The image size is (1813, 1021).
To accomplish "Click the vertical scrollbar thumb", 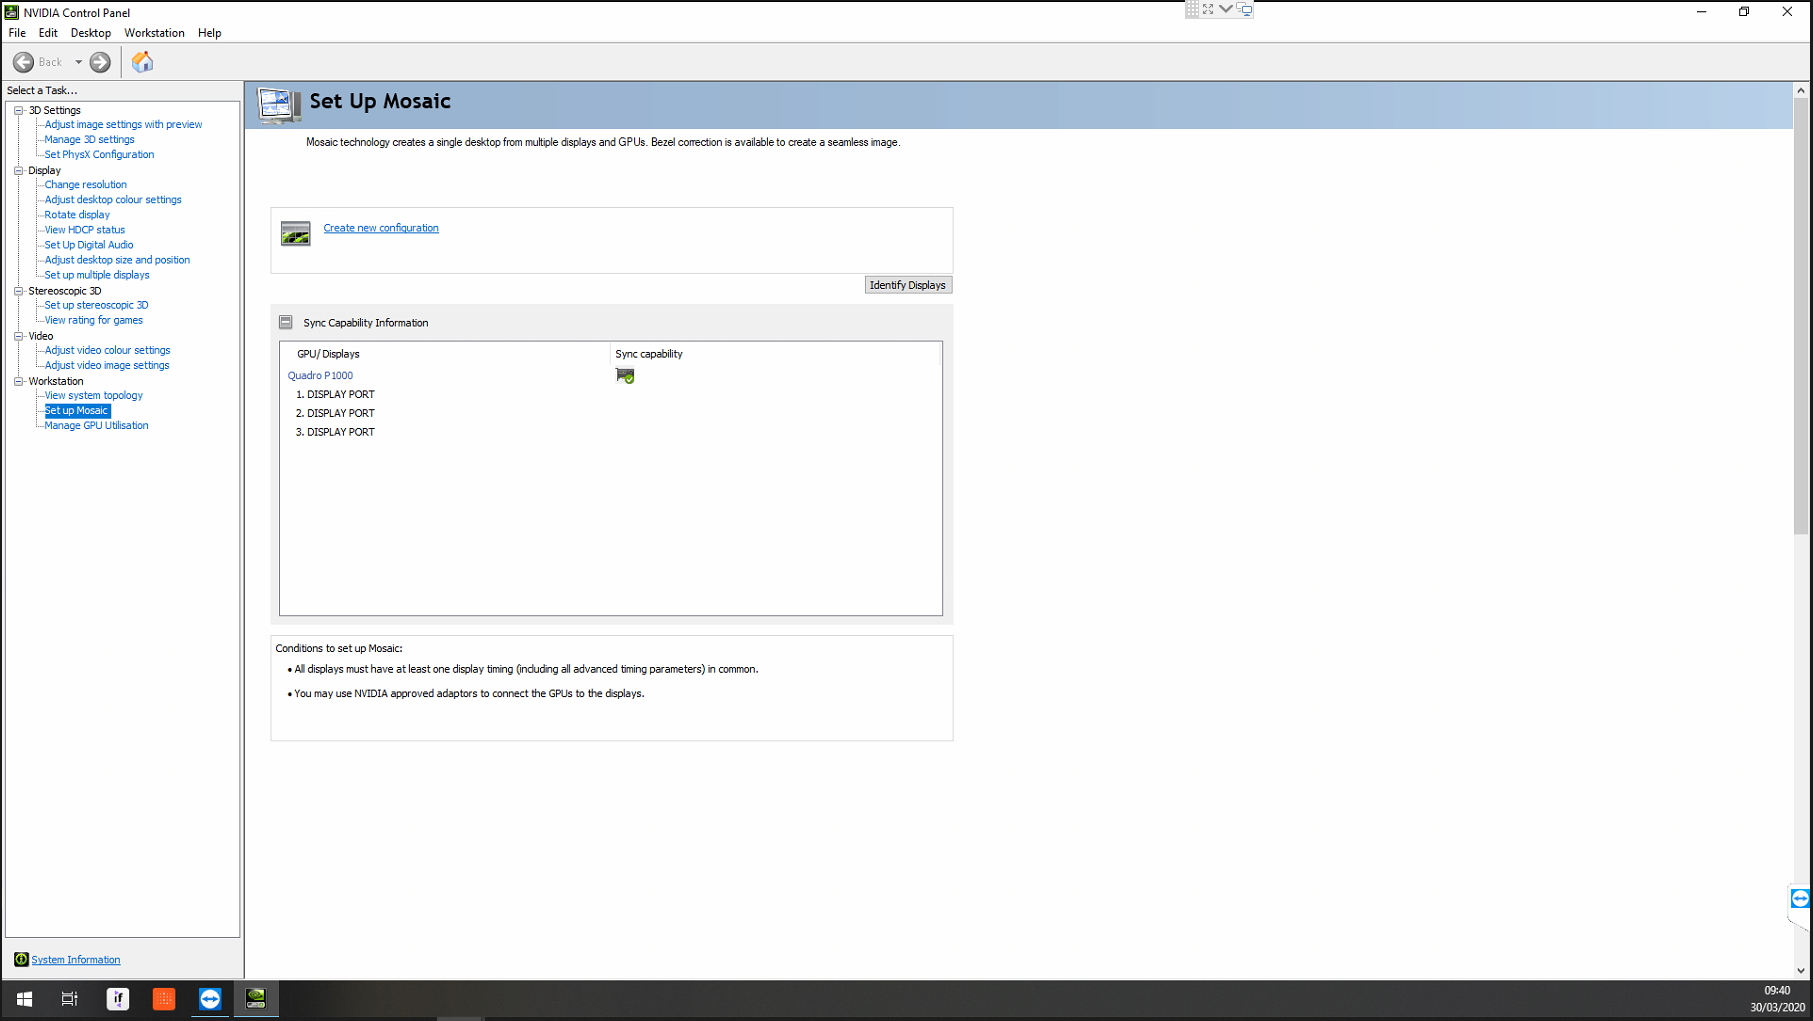I will click(1801, 316).
